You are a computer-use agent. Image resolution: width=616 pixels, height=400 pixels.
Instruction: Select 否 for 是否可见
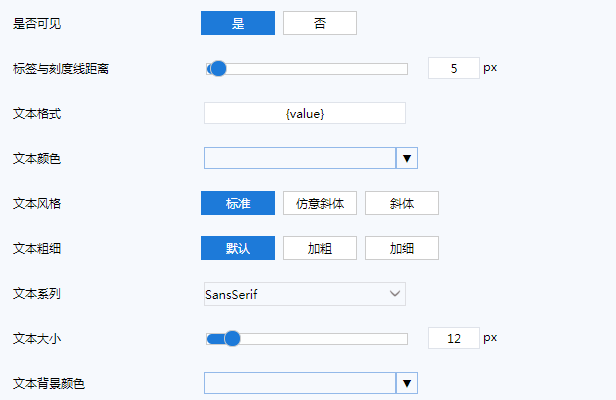[319, 23]
